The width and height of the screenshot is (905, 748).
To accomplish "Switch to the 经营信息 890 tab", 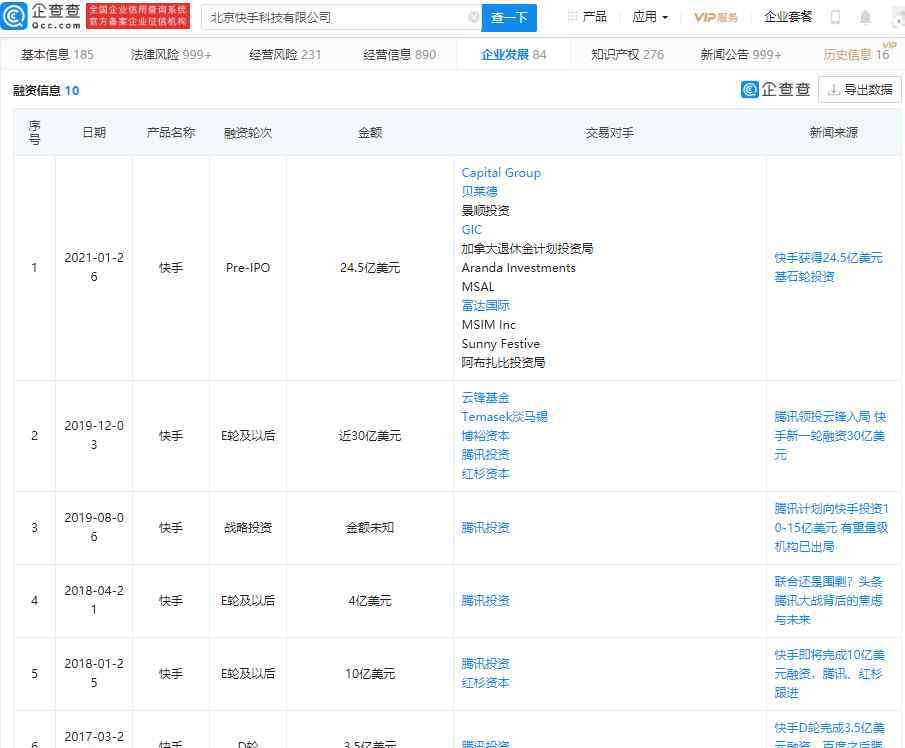I will (x=399, y=55).
